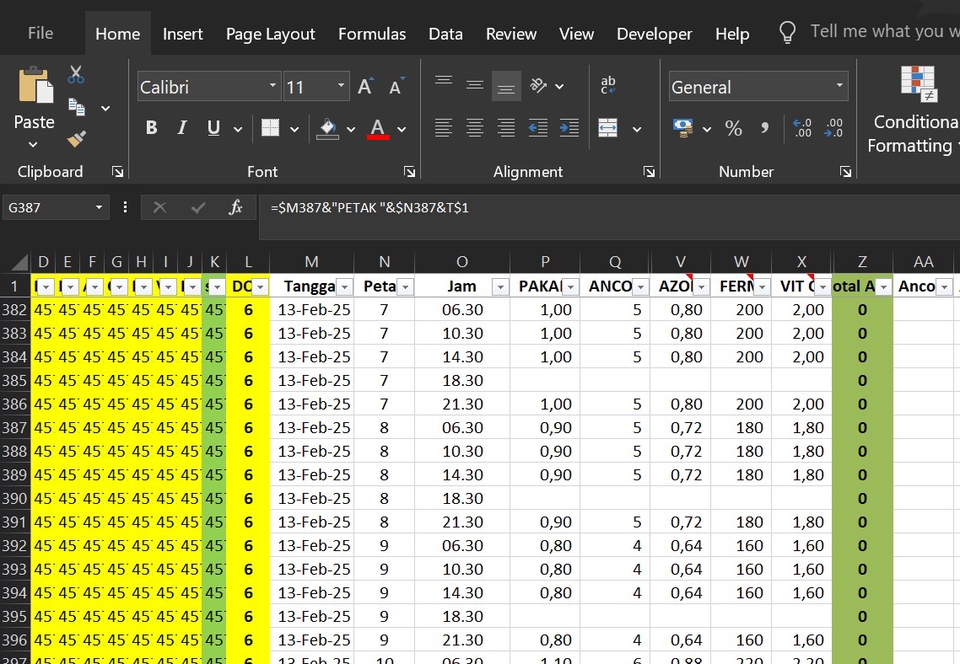Apply the Percent Style icon
The width and height of the screenshot is (960, 664).
[x=733, y=128]
